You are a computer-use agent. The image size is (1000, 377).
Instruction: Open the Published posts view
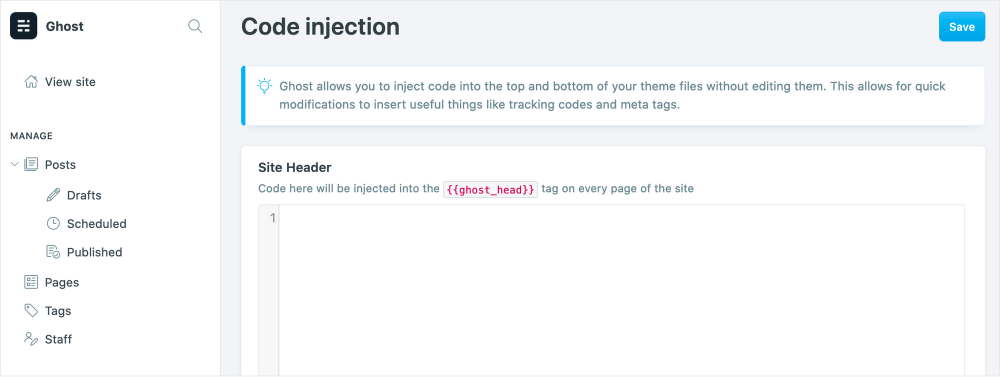(94, 252)
